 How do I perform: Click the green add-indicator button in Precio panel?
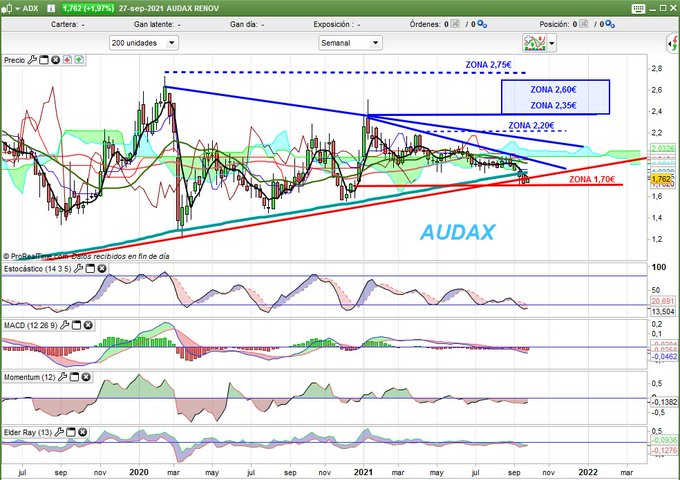tap(79, 60)
